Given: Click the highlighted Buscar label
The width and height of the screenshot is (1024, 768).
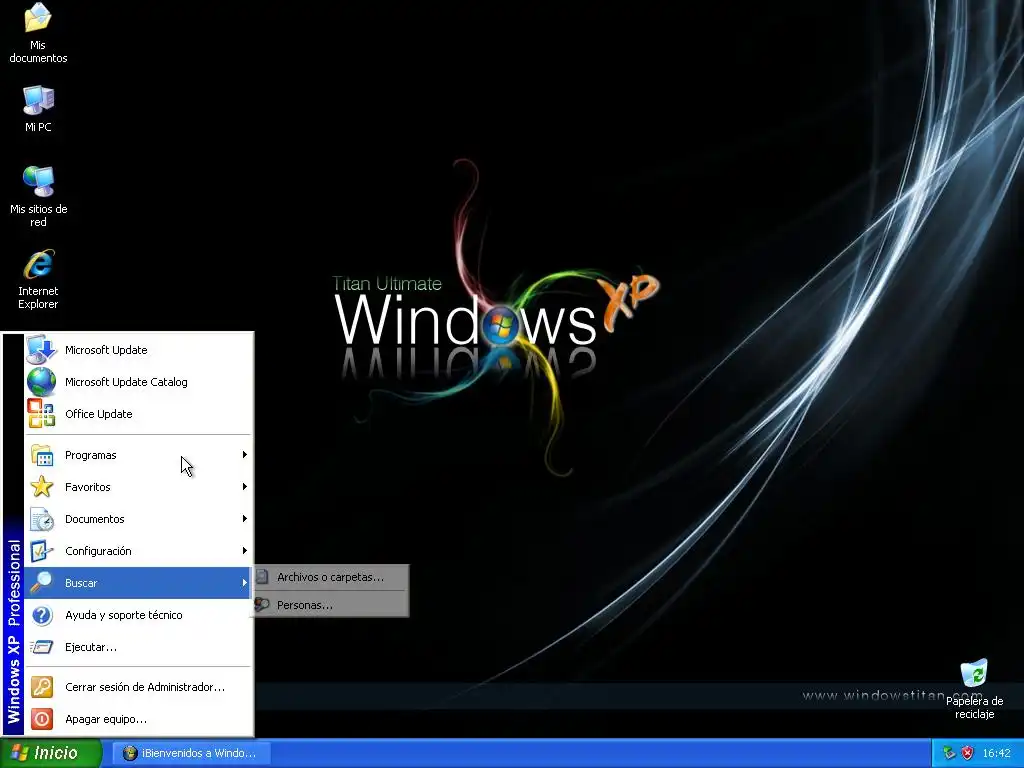Looking at the screenshot, I should point(81,583).
